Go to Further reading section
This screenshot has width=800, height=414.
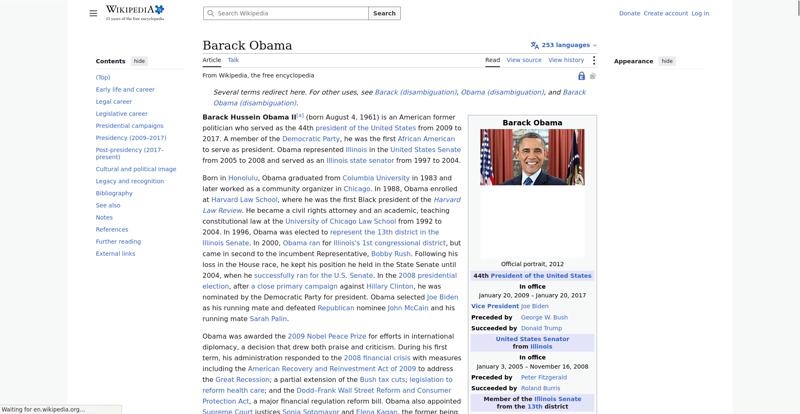(x=118, y=241)
